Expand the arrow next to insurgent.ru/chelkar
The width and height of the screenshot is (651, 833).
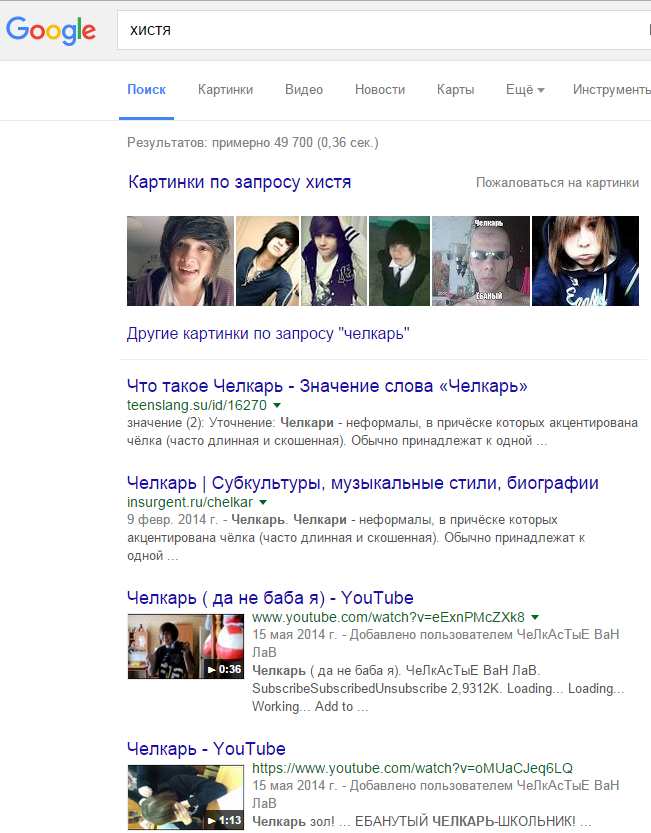[x=263, y=502]
